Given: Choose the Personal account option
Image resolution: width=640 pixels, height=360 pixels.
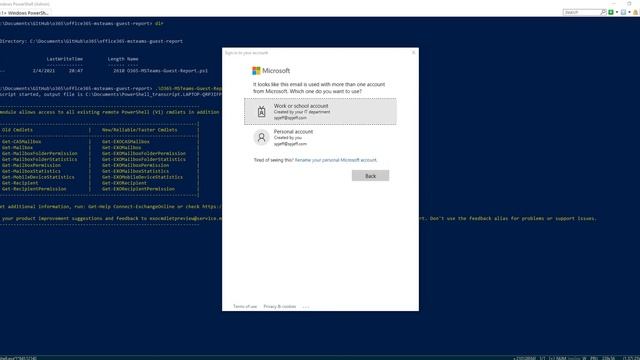Looking at the screenshot, I should 320,138.
